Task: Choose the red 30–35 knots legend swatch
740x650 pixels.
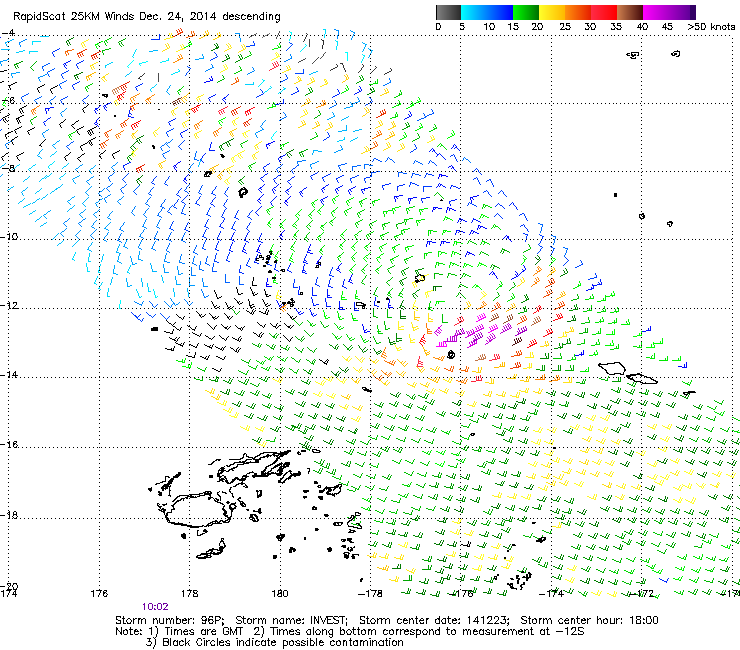Action: pyautogui.click(x=604, y=12)
